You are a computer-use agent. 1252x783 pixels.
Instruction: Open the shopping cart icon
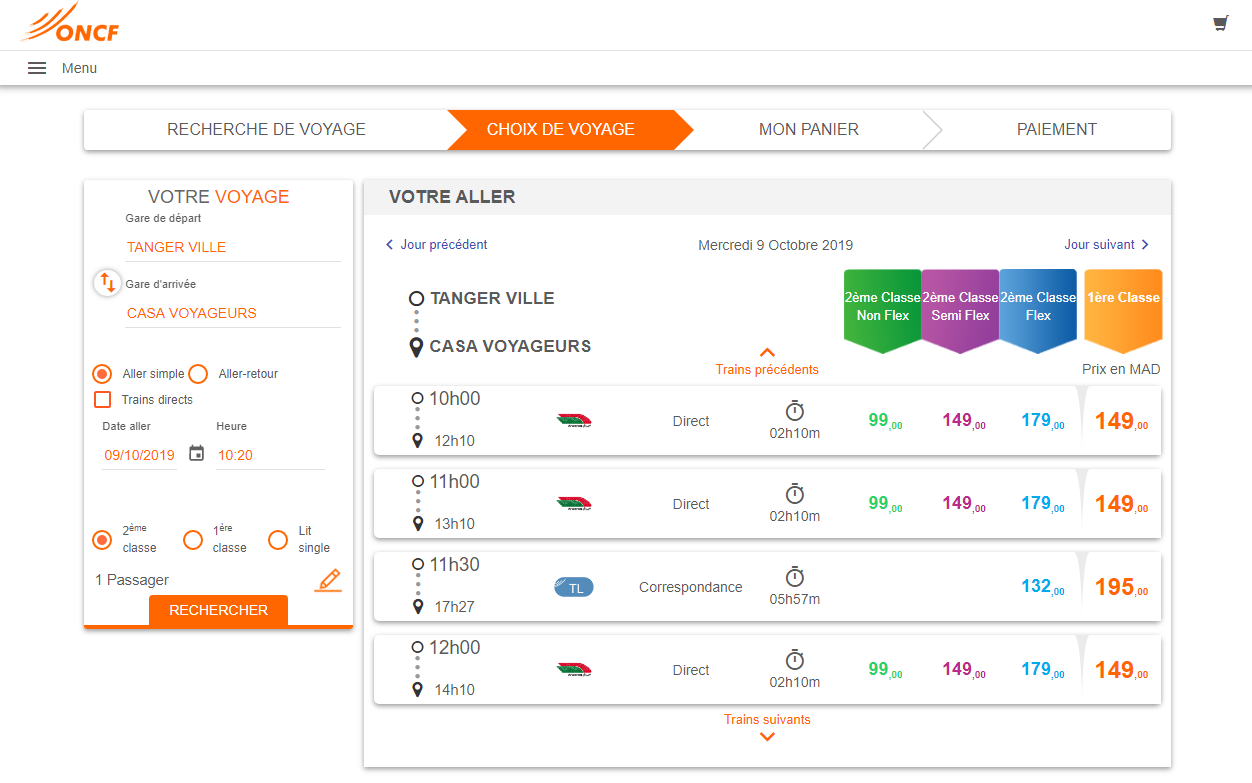1220,24
